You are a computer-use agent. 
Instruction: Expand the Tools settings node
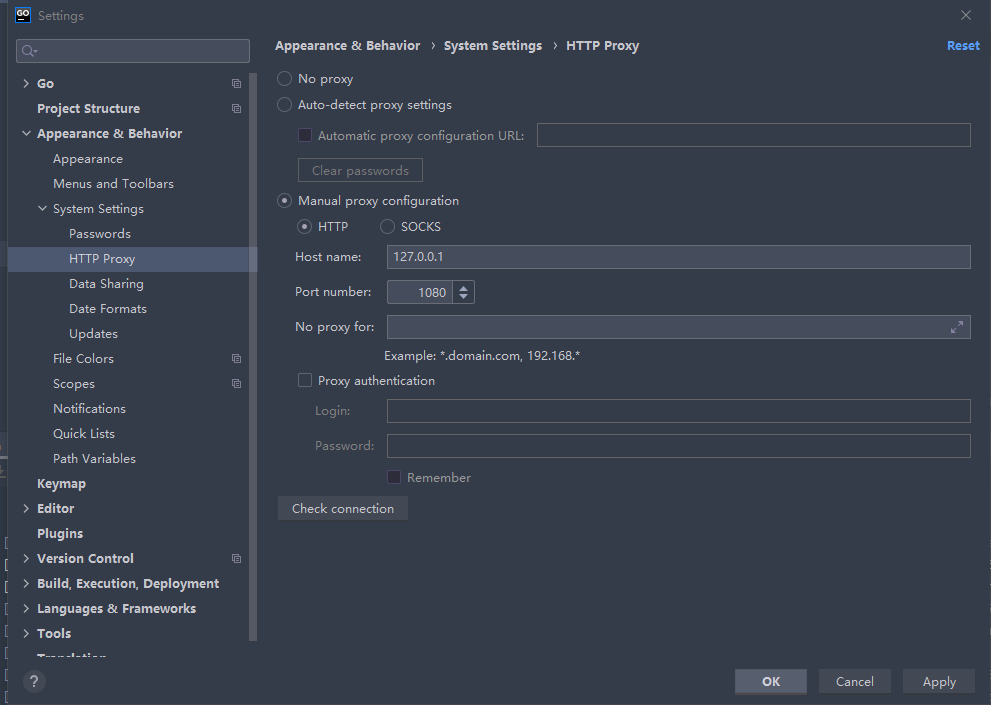26,634
